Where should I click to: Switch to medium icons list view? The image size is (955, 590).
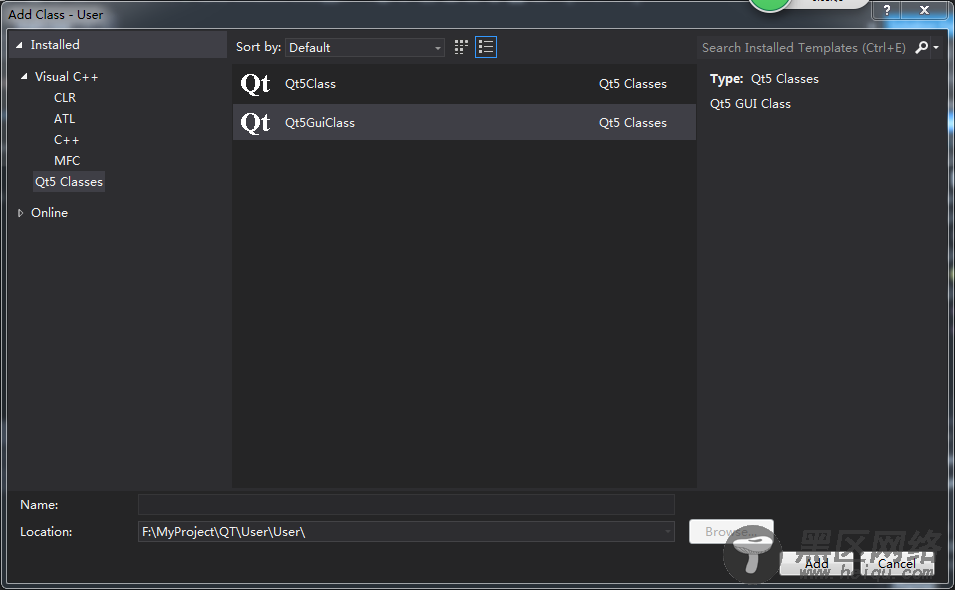[486, 47]
